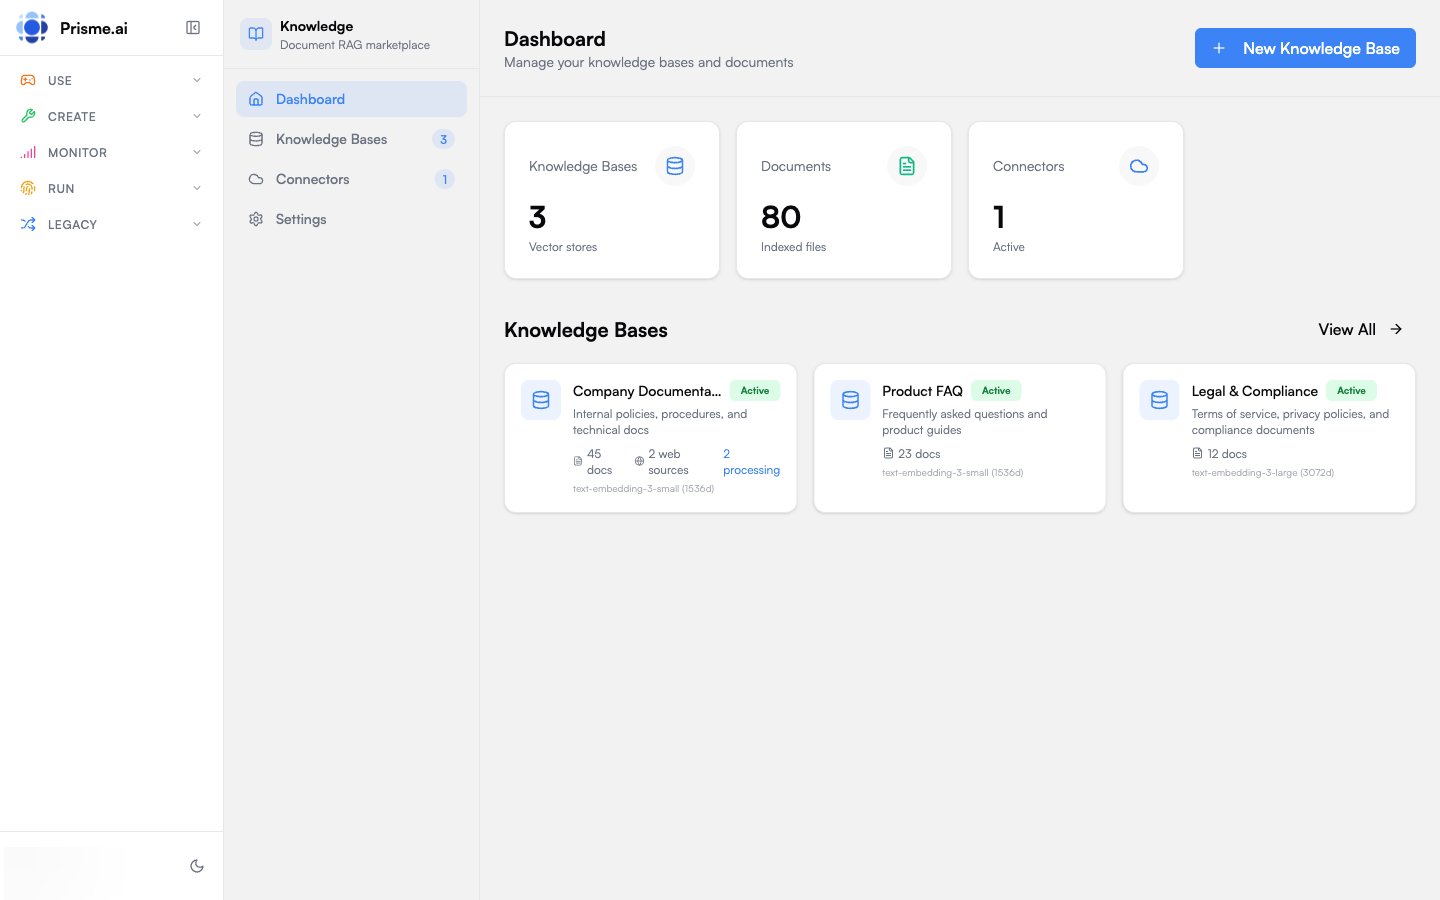Screen dimensions: 1440x900
Task: Click the View All link
Action: 1360,330
